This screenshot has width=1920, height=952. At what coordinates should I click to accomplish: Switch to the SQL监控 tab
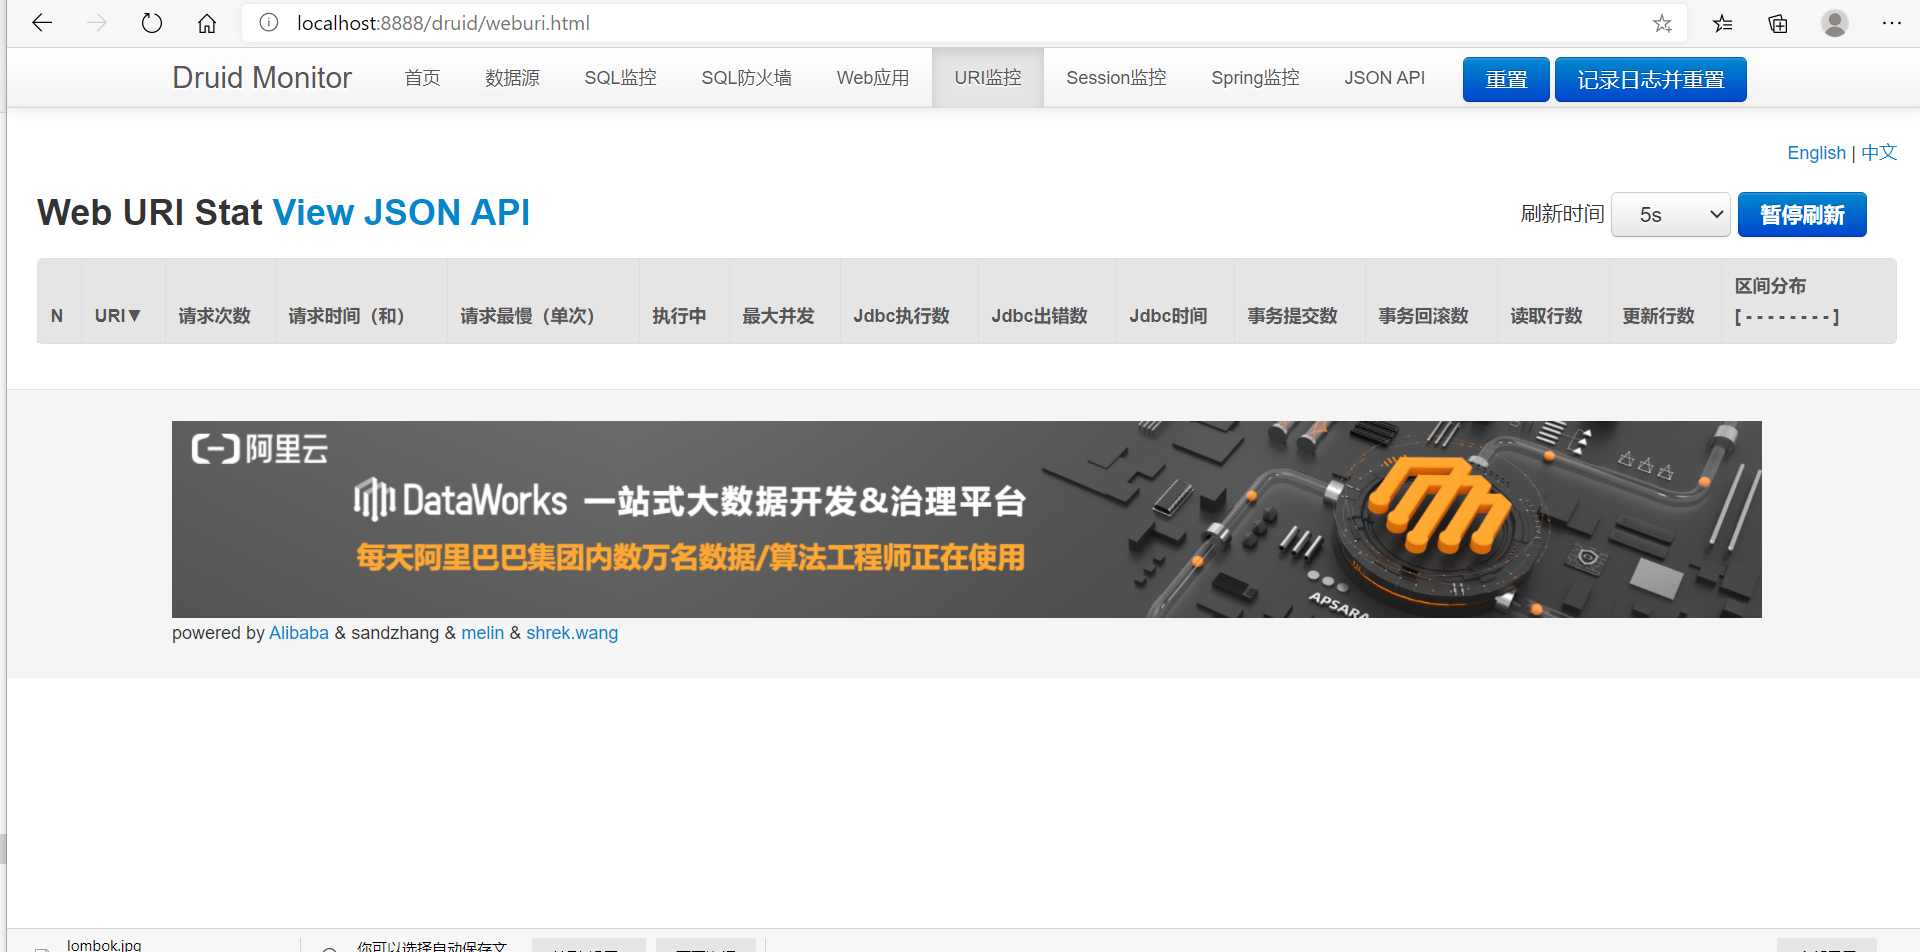pyautogui.click(x=620, y=78)
